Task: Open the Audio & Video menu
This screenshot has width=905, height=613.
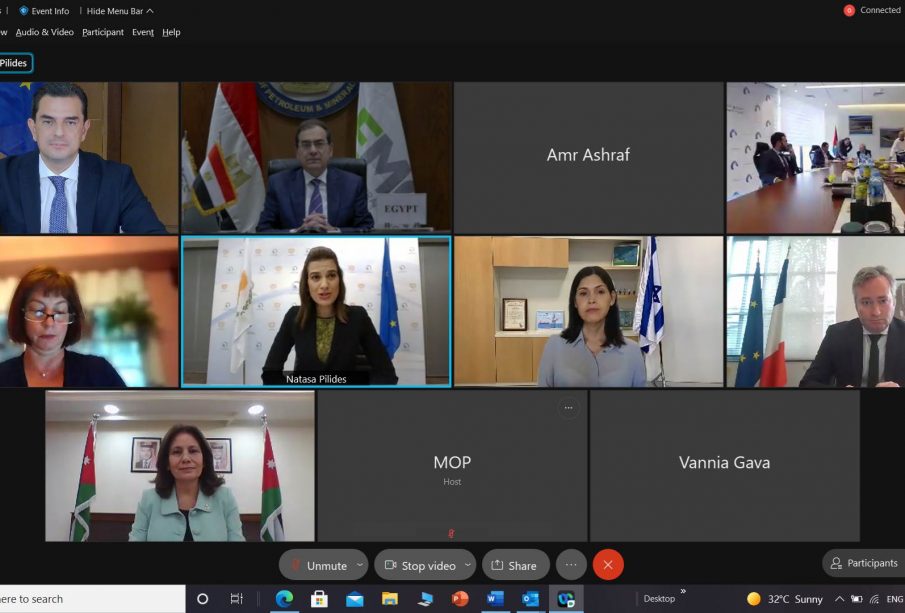Action: [x=45, y=32]
